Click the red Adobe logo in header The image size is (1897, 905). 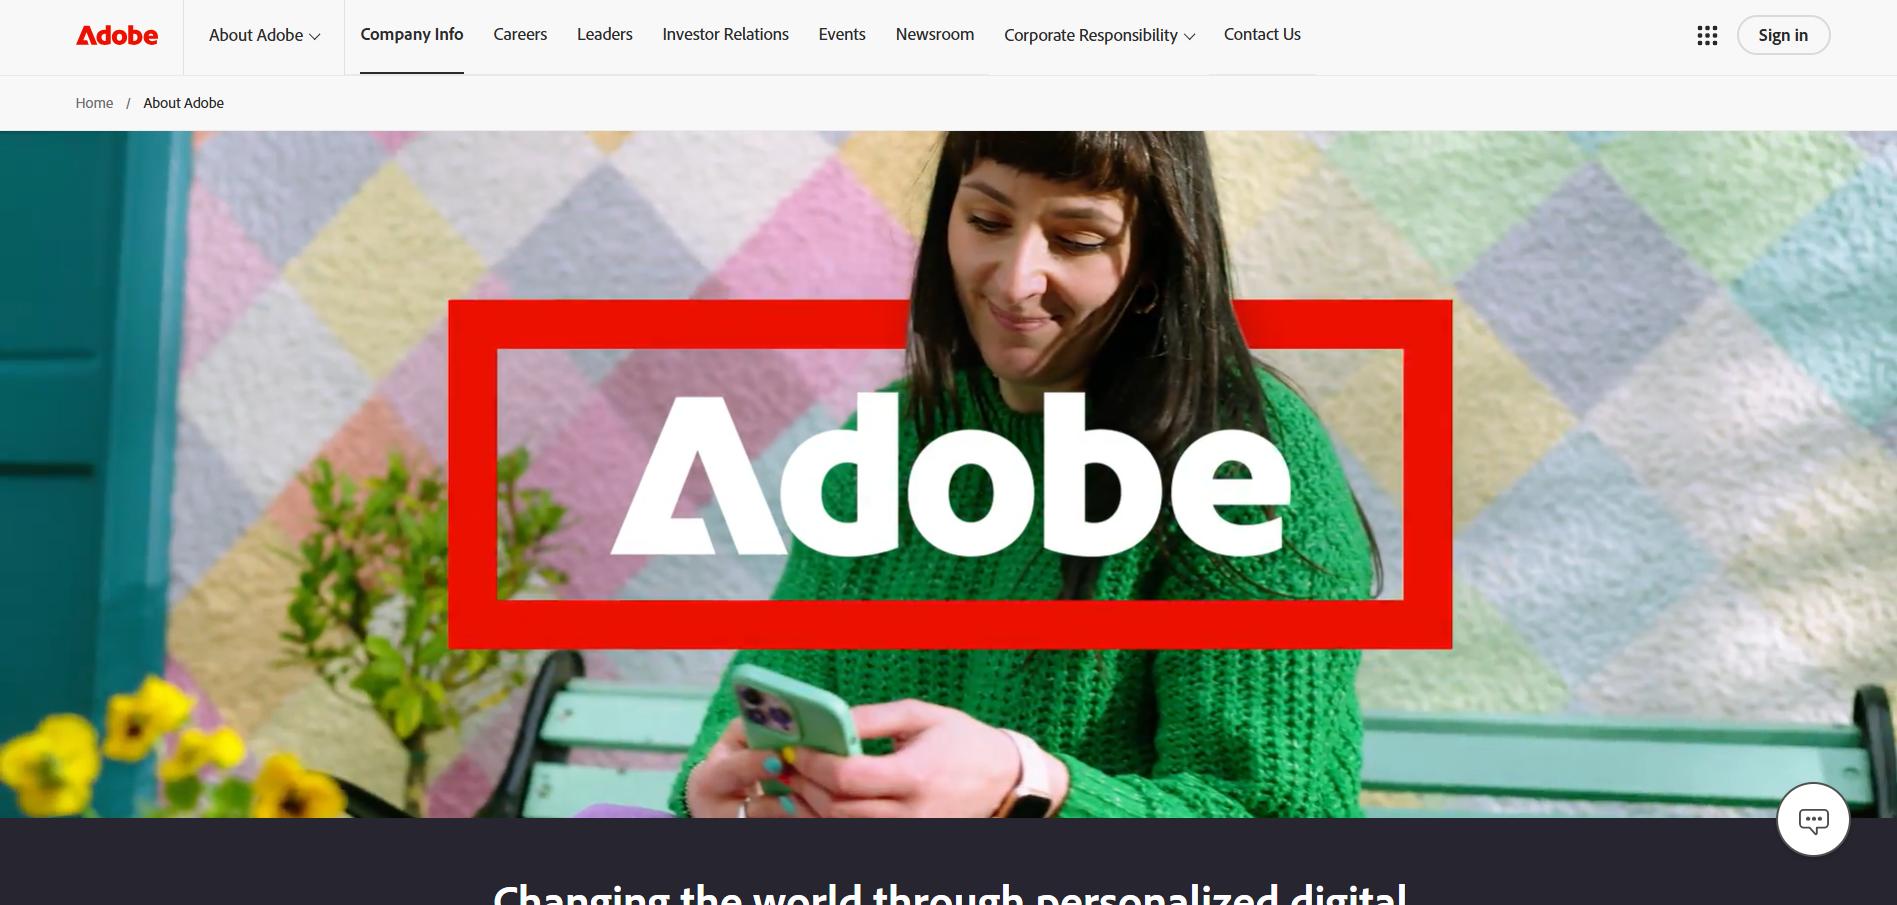(x=117, y=35)
